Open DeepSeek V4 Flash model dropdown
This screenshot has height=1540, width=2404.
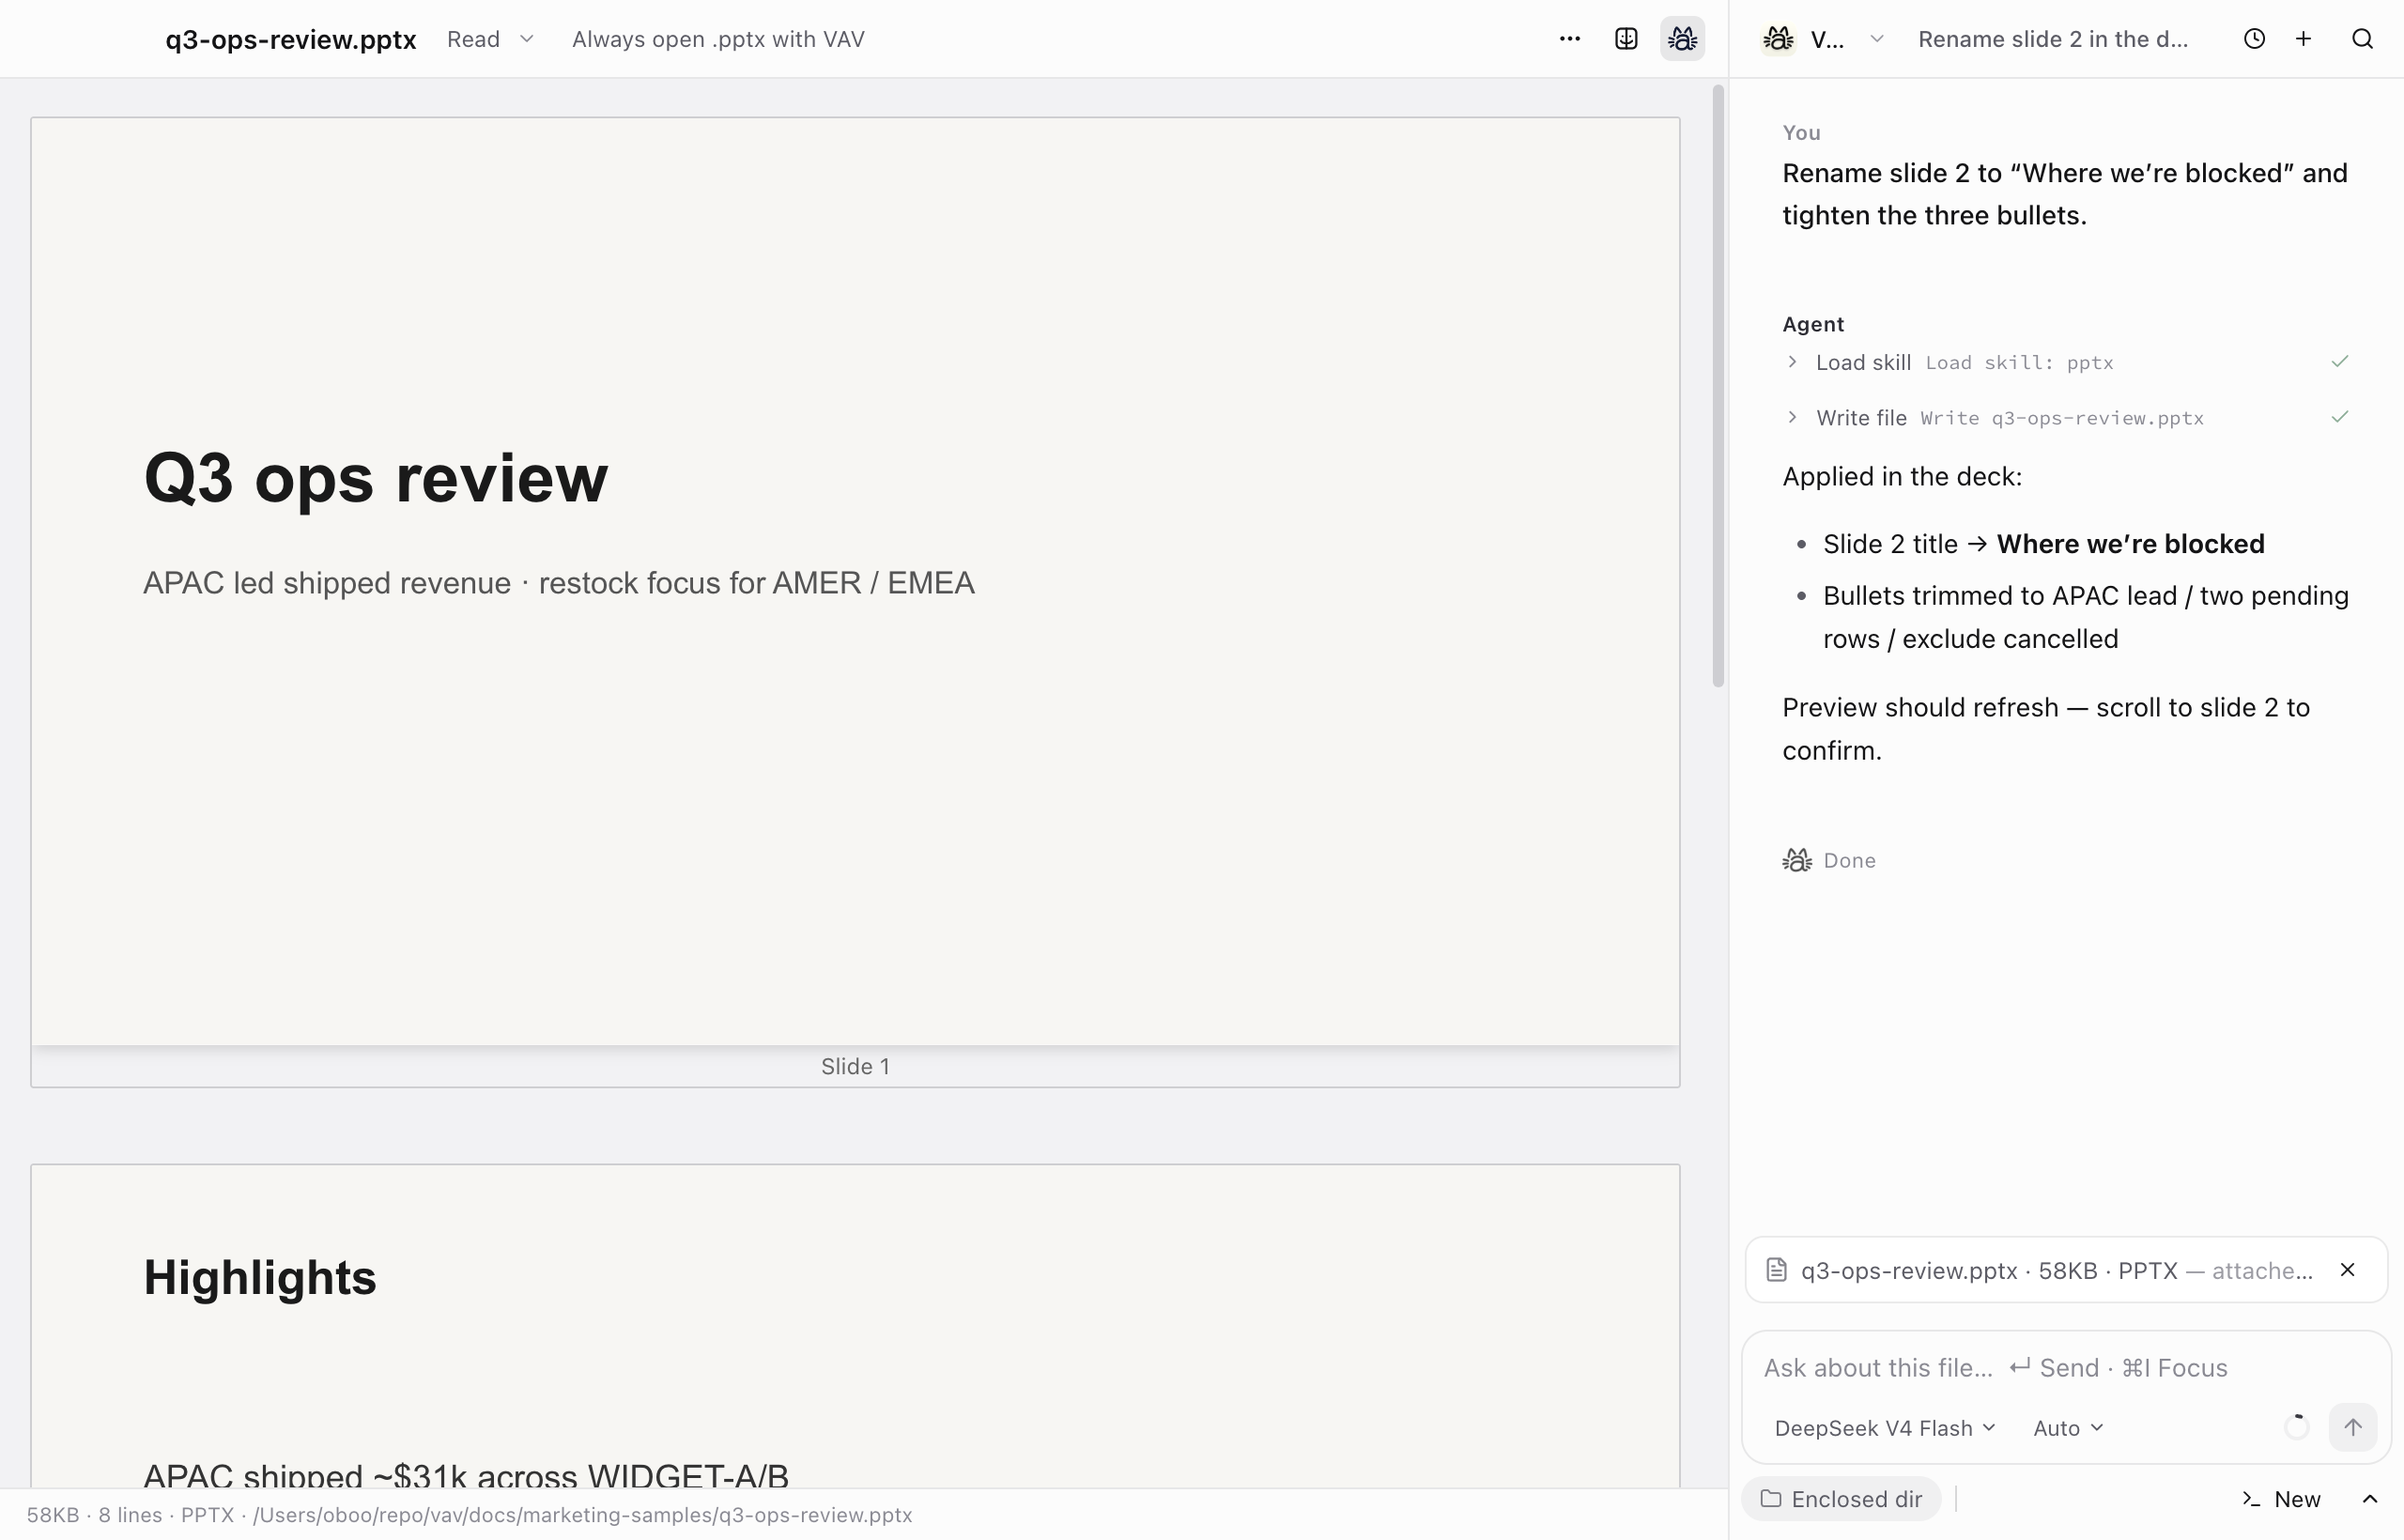pyautogui.click(x=1885, y=1428)
